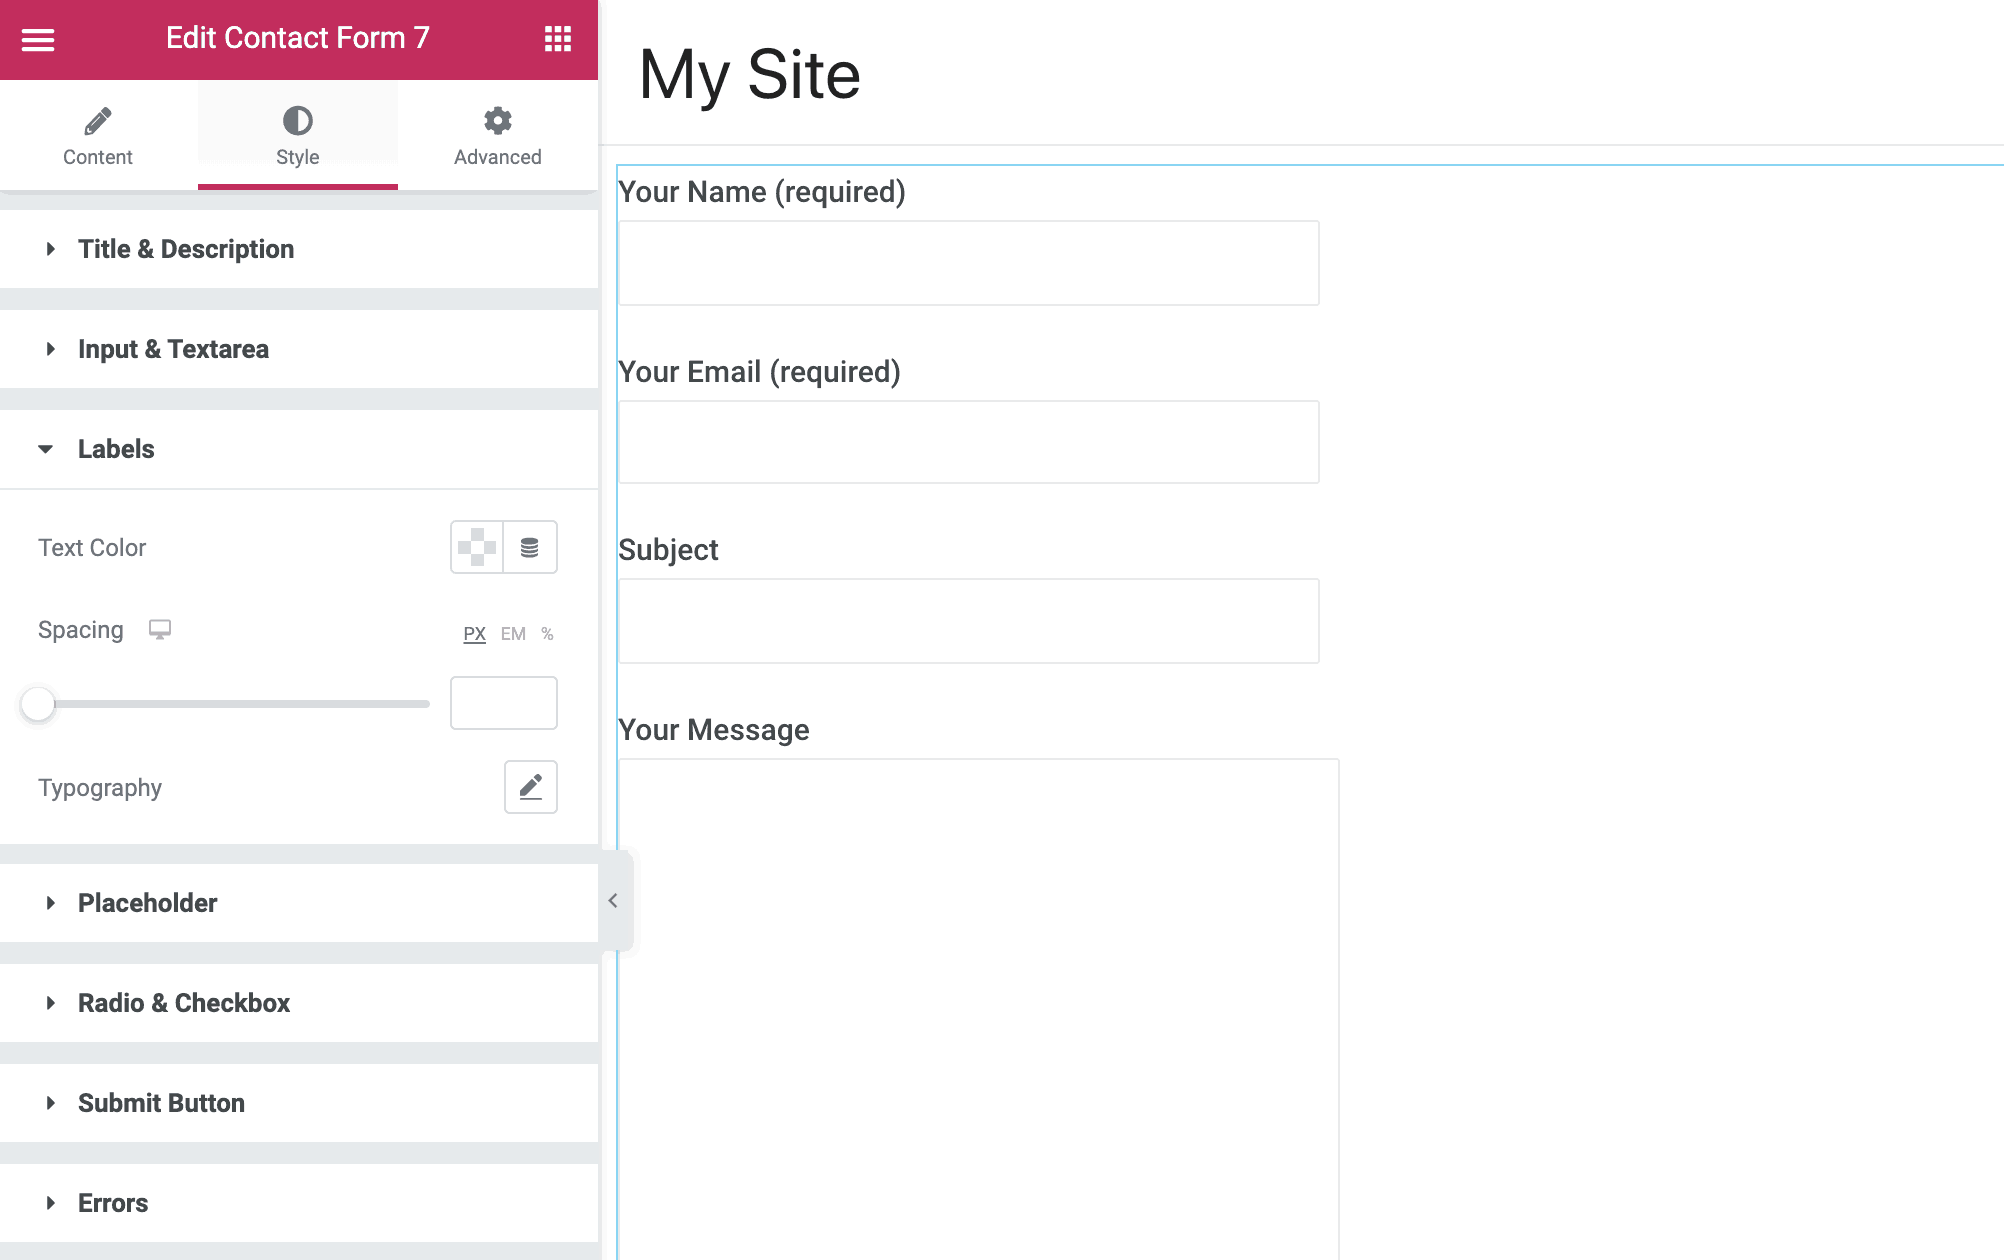Click the Your Message textarea
Viewport: 2004px width, 1260px height.
pyautogui.click(x=980, y=1000)
